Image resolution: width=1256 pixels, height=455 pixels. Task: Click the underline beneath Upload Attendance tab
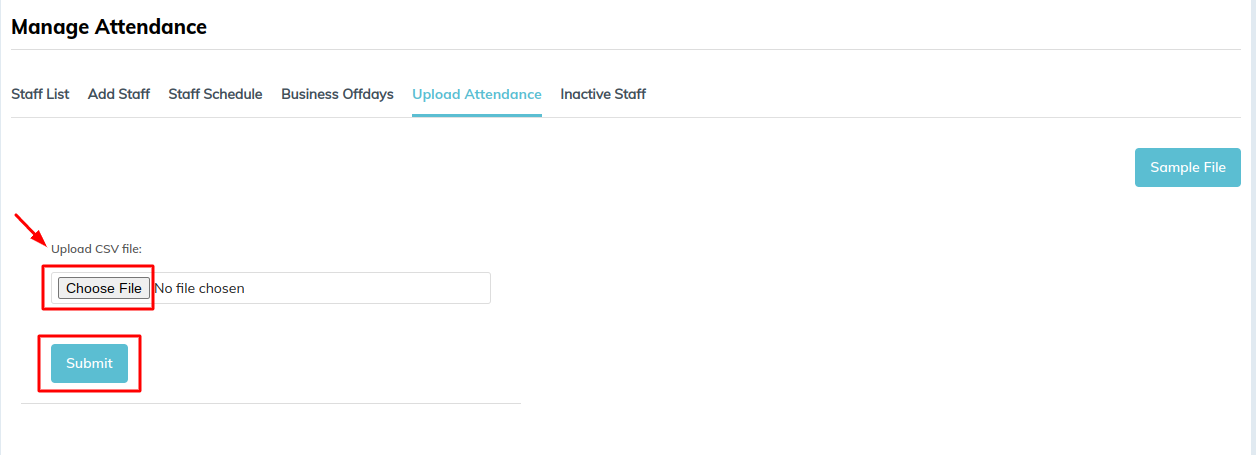477,116
